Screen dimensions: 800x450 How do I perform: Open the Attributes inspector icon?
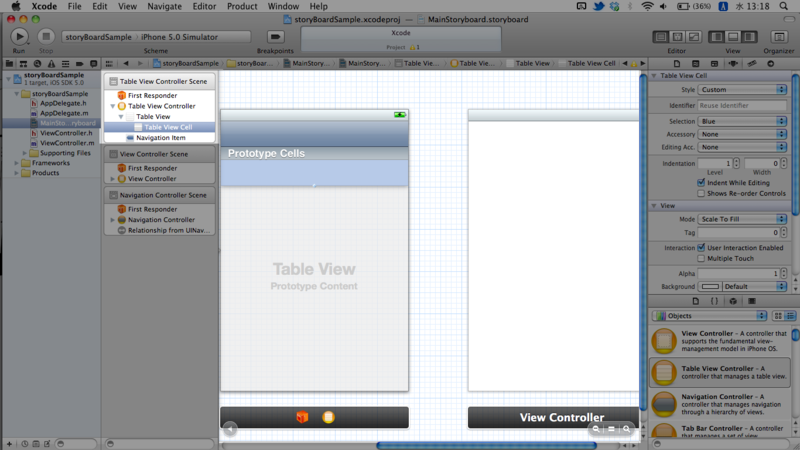[733, 64]
